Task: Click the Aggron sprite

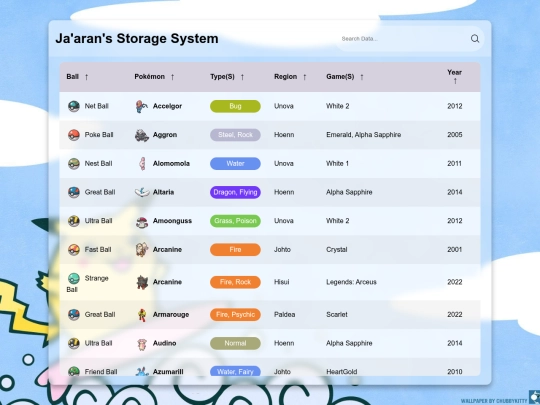Action: click(x=142, y=135)
